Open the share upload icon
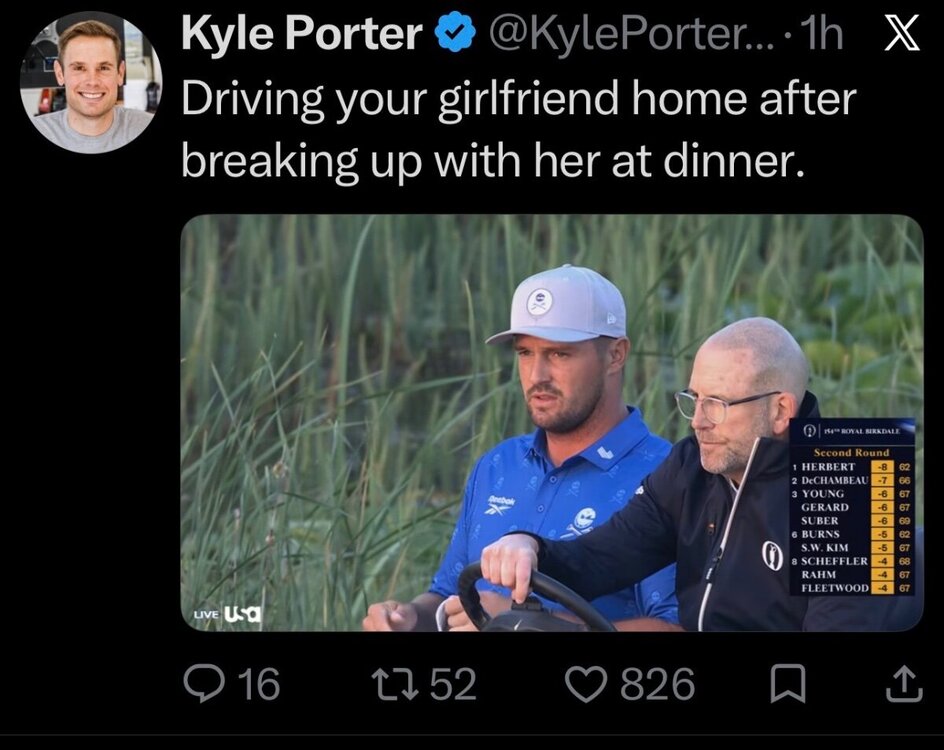 [x=904, y=684]
